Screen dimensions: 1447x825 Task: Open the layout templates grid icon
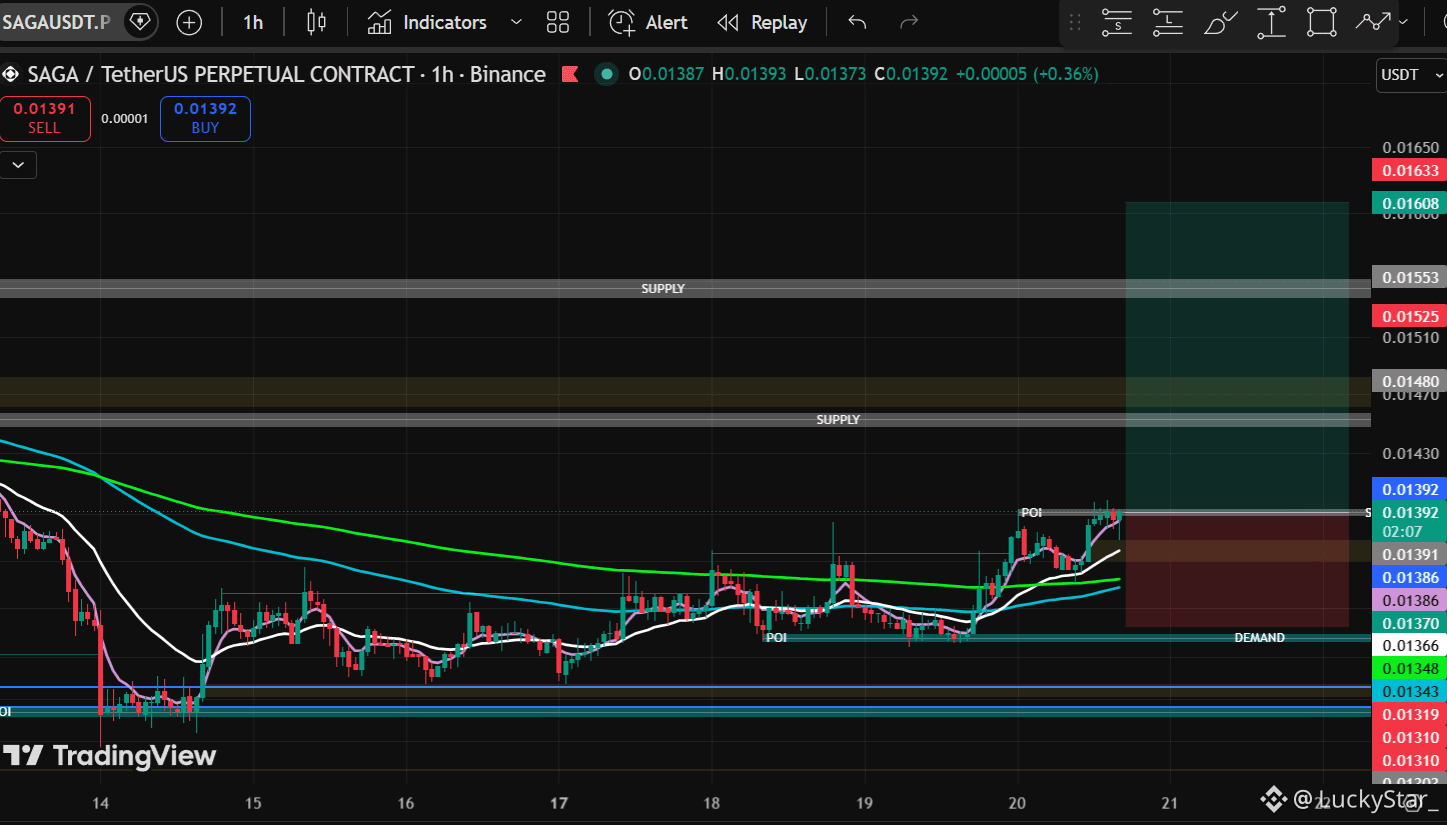pyautogui.click(x=558, y=22)
